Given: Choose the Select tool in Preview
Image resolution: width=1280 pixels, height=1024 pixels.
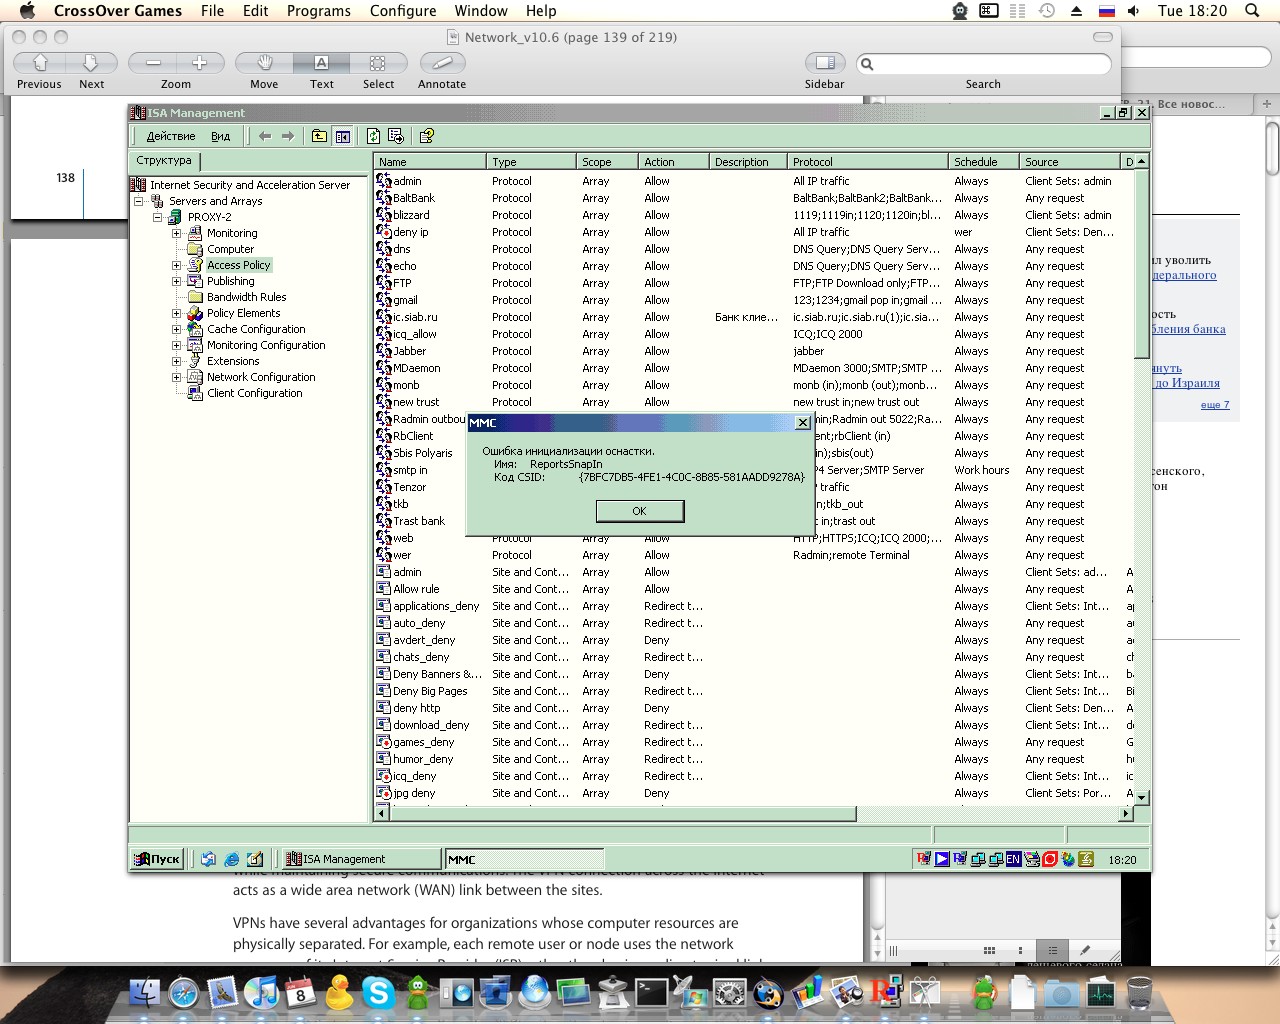Looking at the screenshot, I should tap(378, 63).
